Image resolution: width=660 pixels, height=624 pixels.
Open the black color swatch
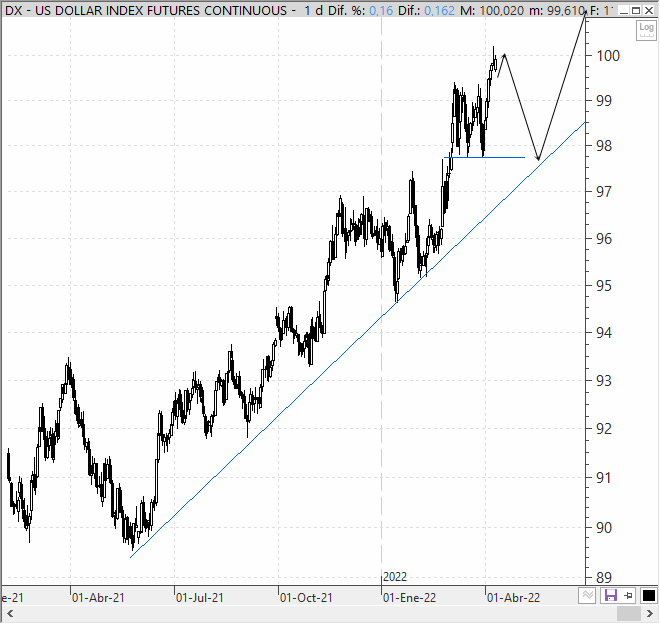649,595
